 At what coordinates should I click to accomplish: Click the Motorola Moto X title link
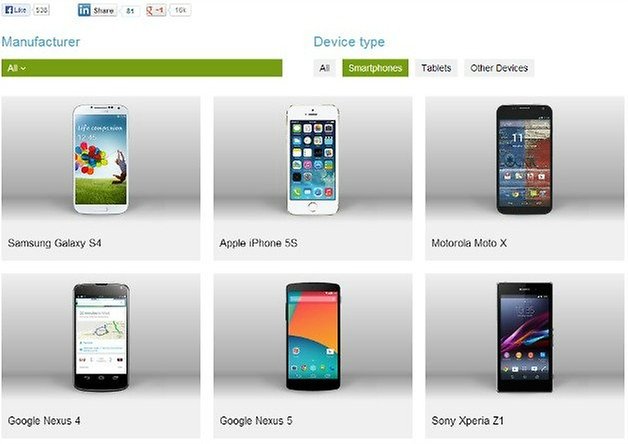point(469,243)
